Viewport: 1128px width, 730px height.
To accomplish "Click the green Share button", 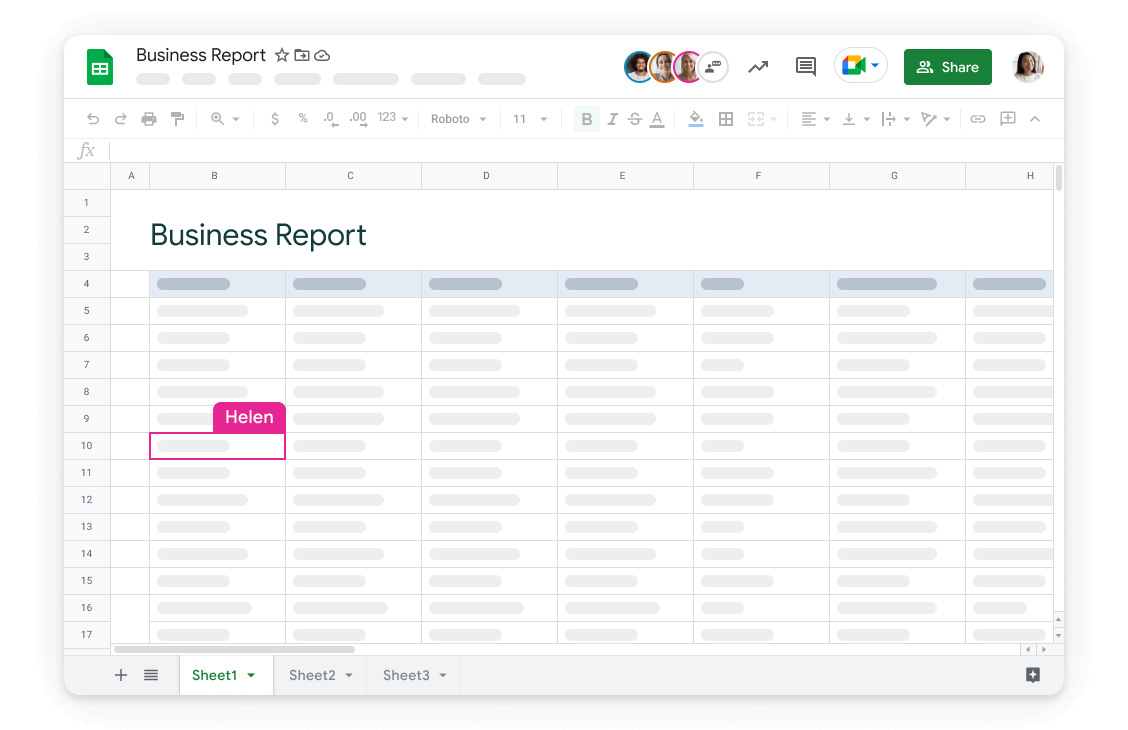I will pos(946,67).
